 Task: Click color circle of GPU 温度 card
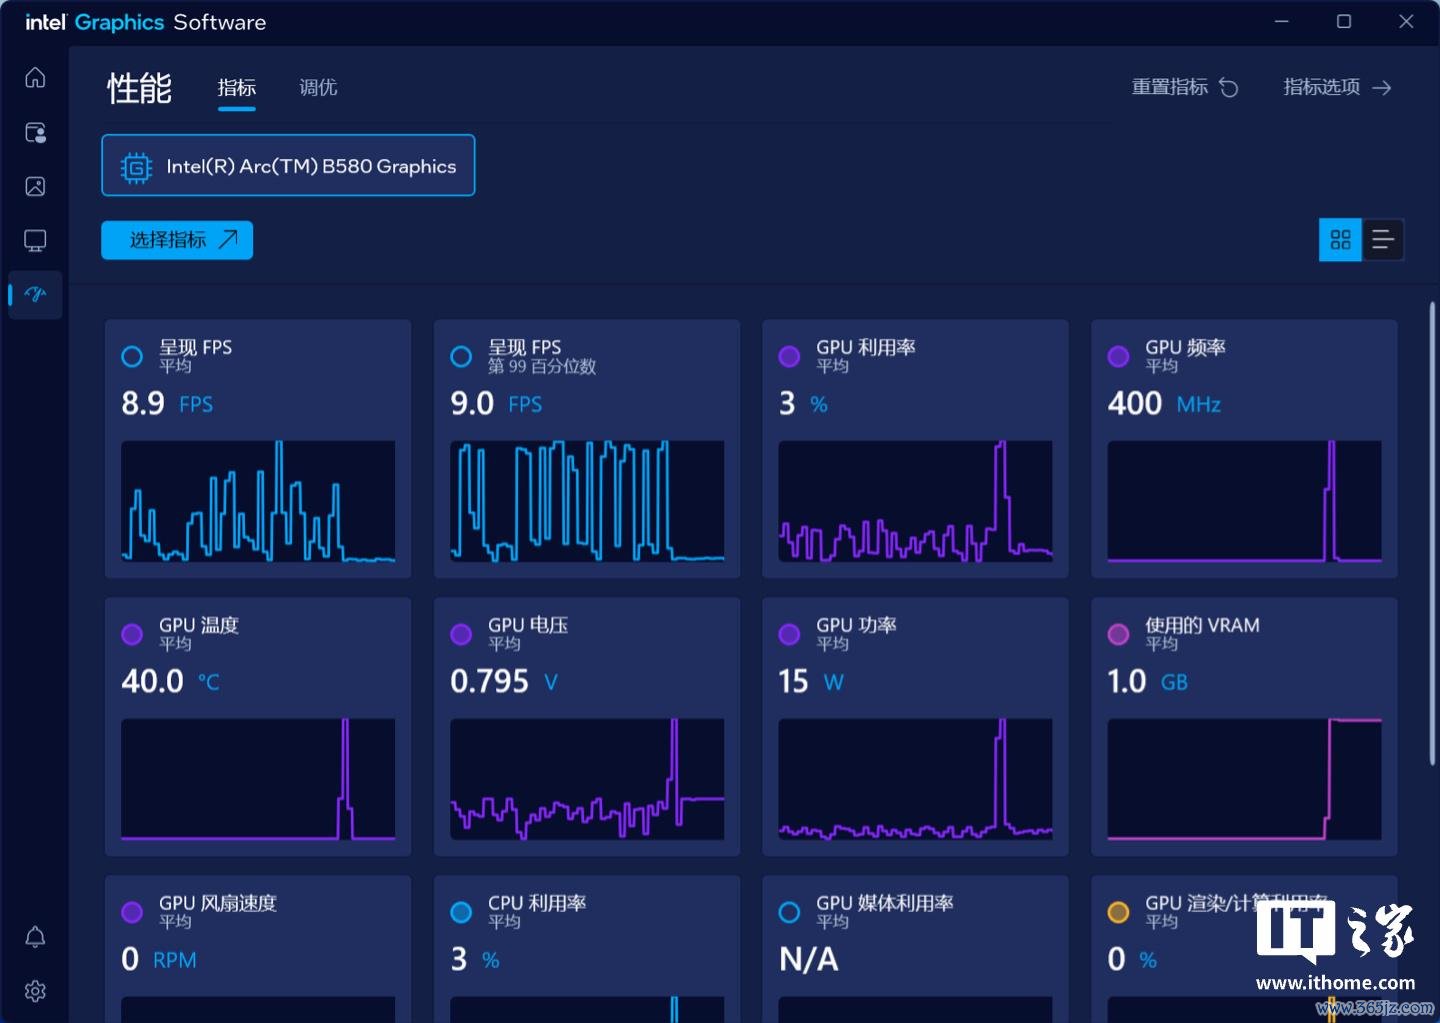click(132, 634)
